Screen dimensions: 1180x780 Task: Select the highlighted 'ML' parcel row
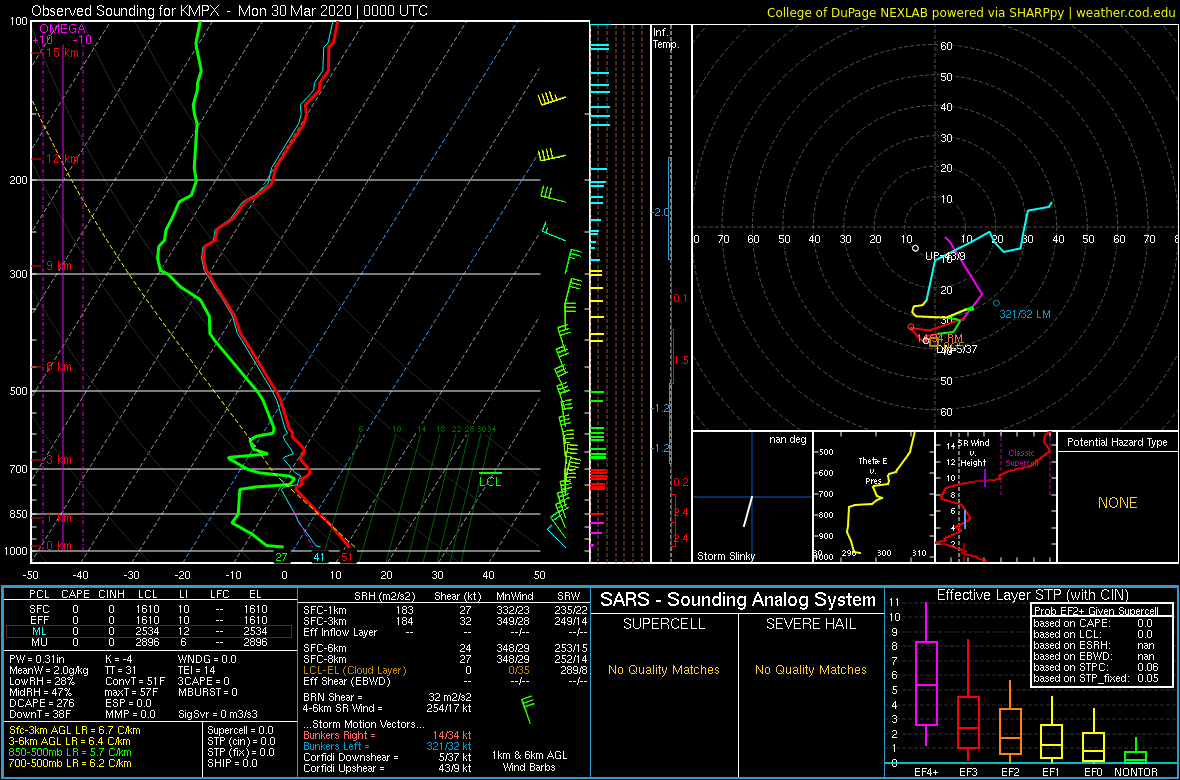[x=149, y=632]
